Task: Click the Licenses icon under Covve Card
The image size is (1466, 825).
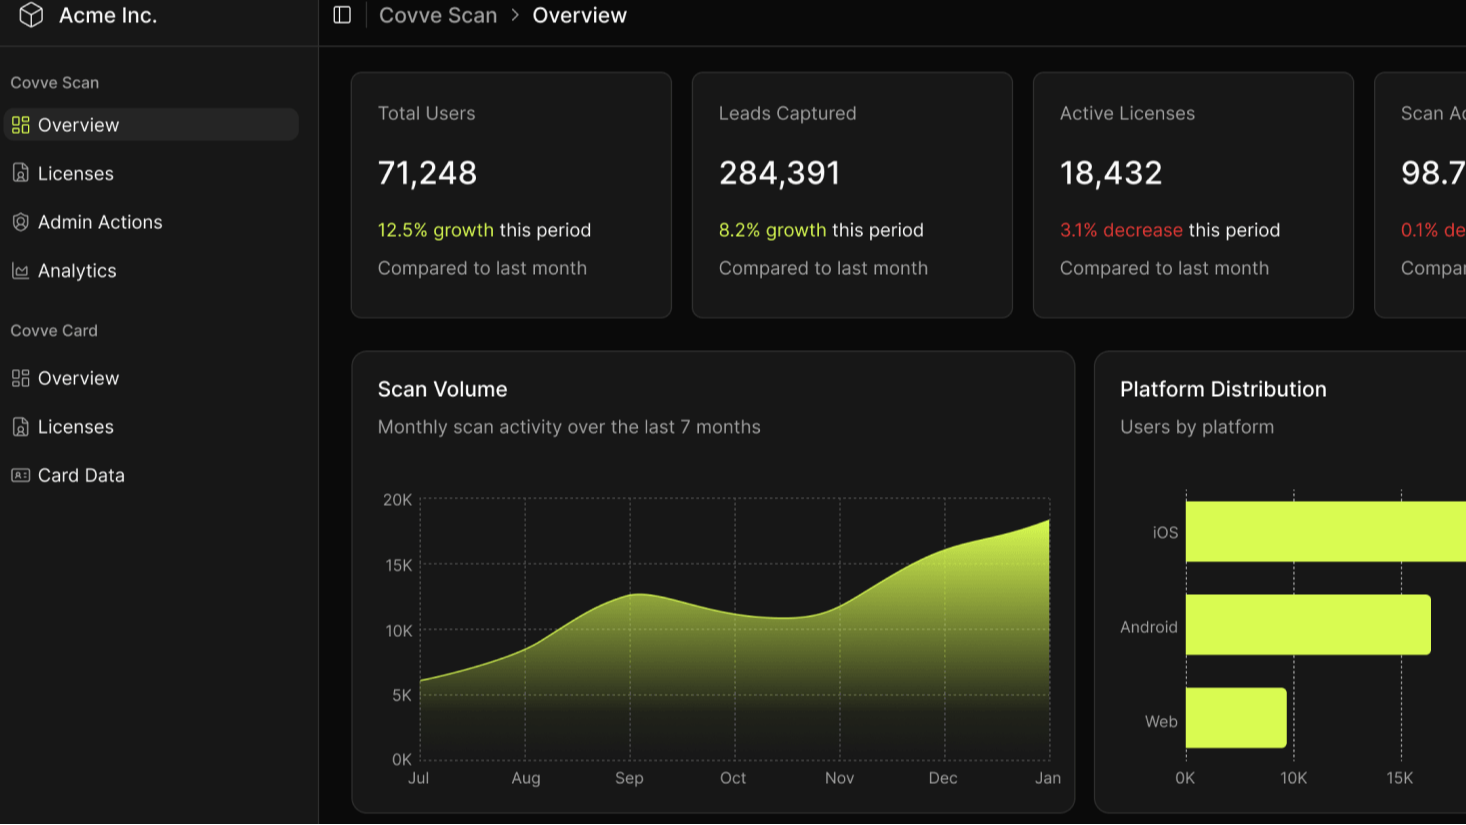Action: pyautogui.click(x=20, y=427)
